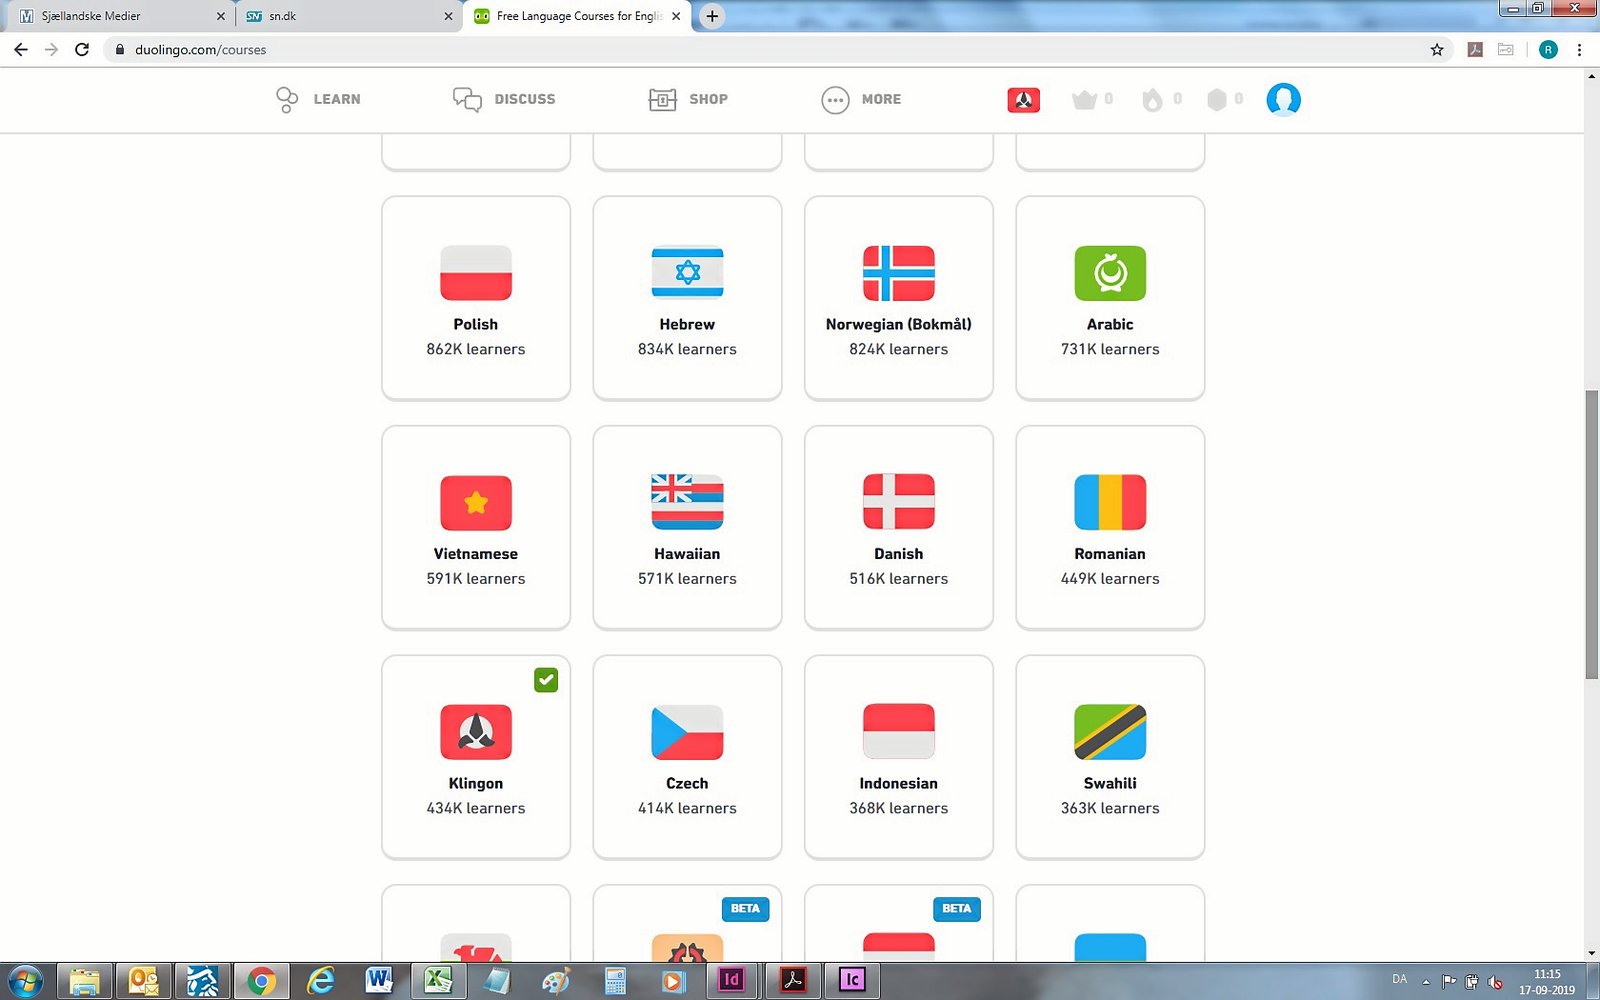Click the page vertical scrollbar thumb

coord(1591,535)
